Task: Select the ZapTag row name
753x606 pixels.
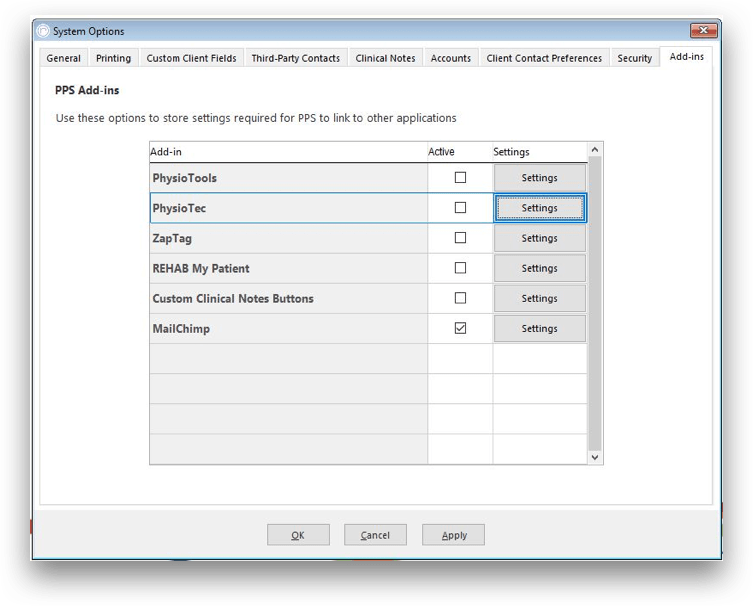Action: click(x=172, y=239)
